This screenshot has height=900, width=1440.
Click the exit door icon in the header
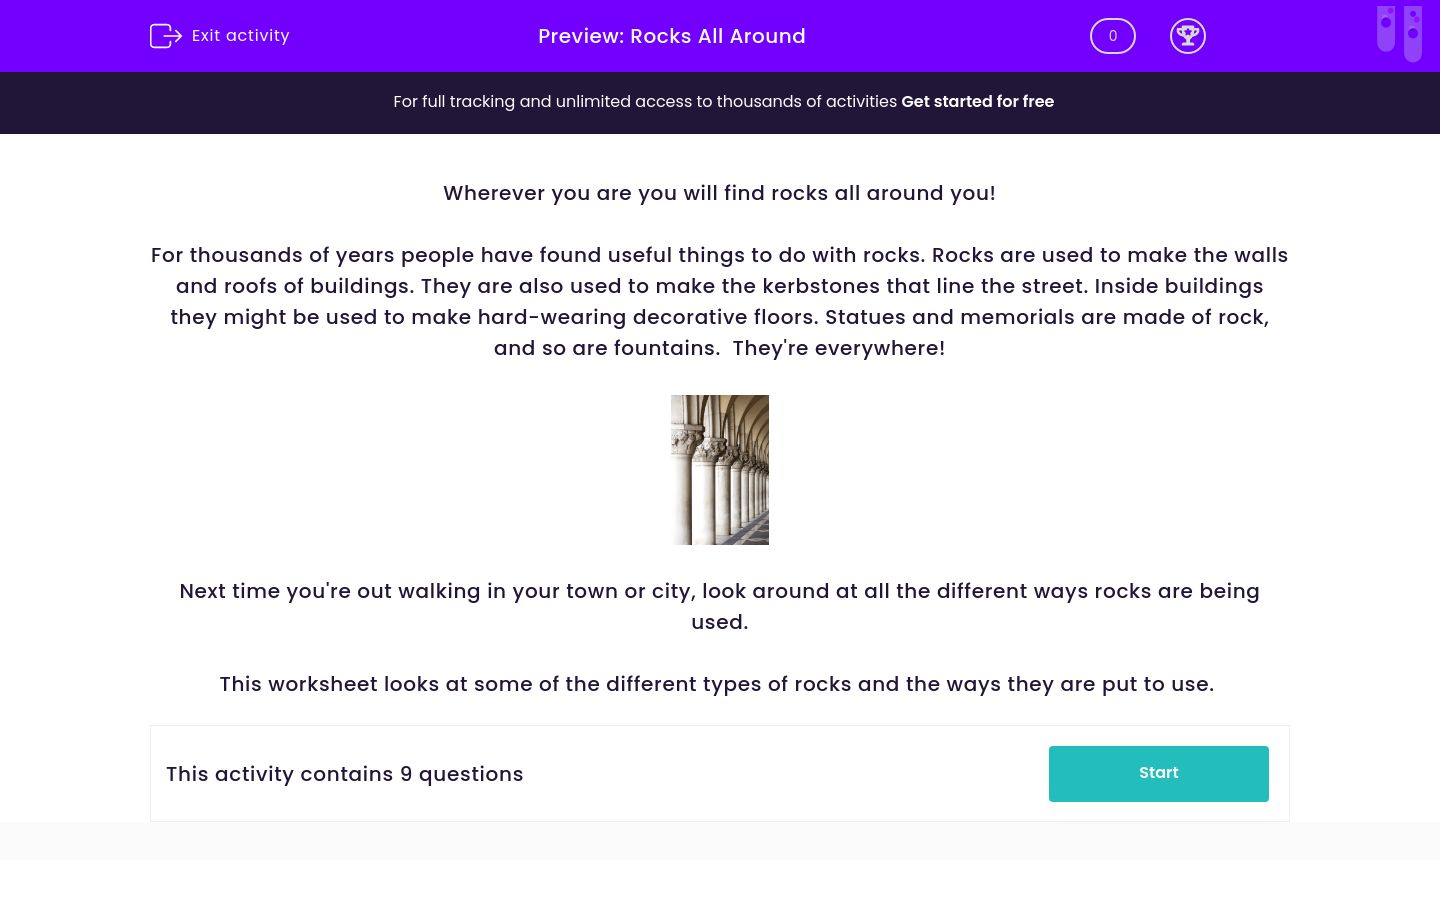coord(166,35)
